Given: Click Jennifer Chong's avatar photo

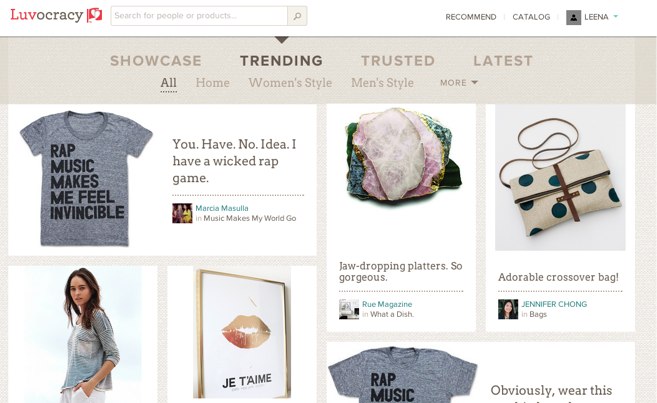Looking at the screenshot, I should [x=508, y=309].
